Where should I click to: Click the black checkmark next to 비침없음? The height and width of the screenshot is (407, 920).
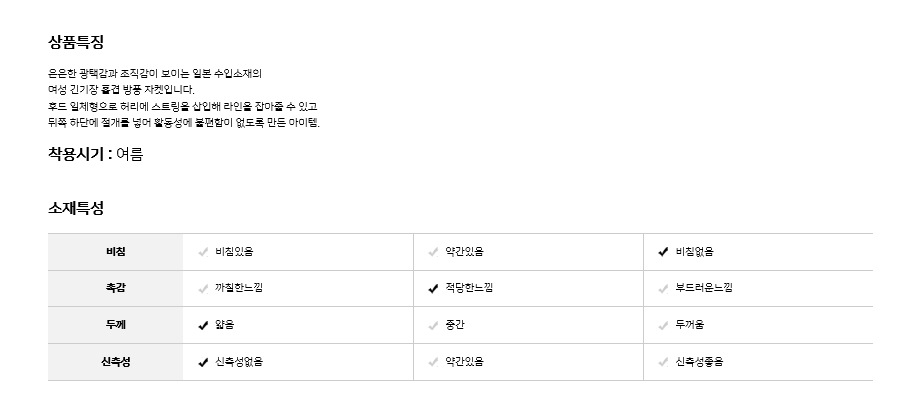(663, 252)
